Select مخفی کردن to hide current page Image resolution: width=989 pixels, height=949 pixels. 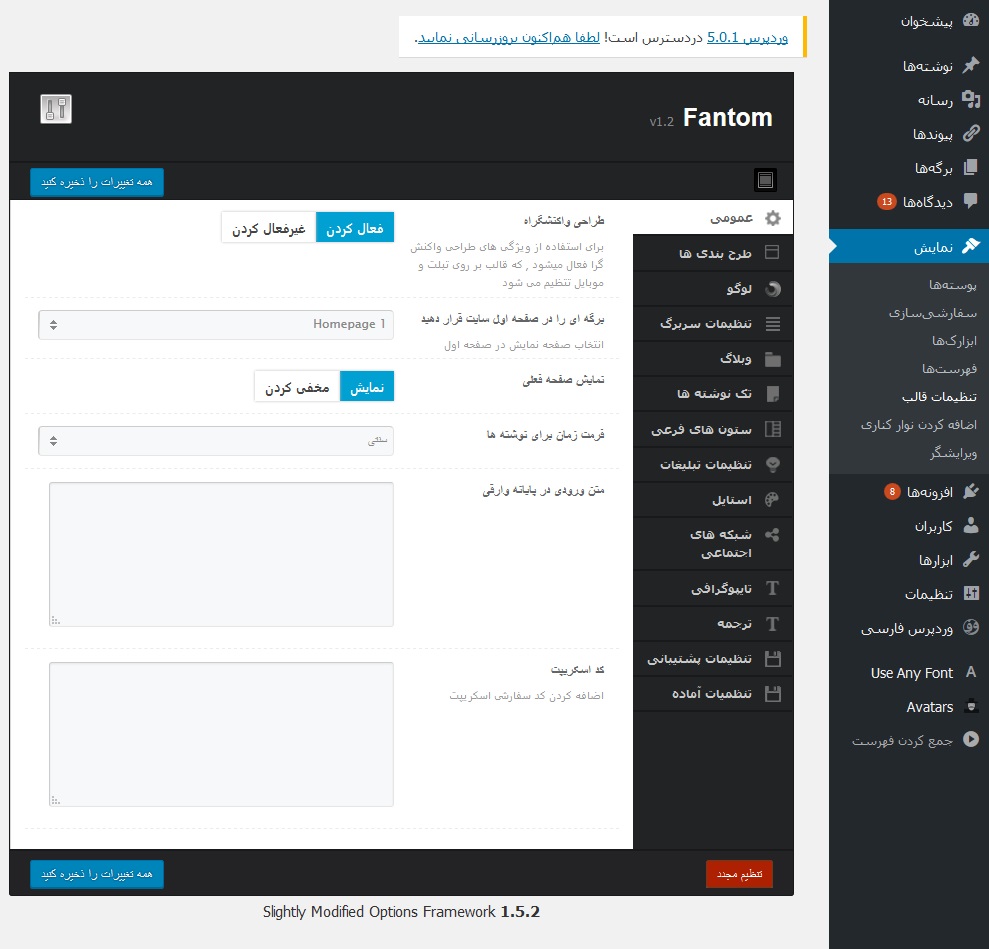coord(296,387)
